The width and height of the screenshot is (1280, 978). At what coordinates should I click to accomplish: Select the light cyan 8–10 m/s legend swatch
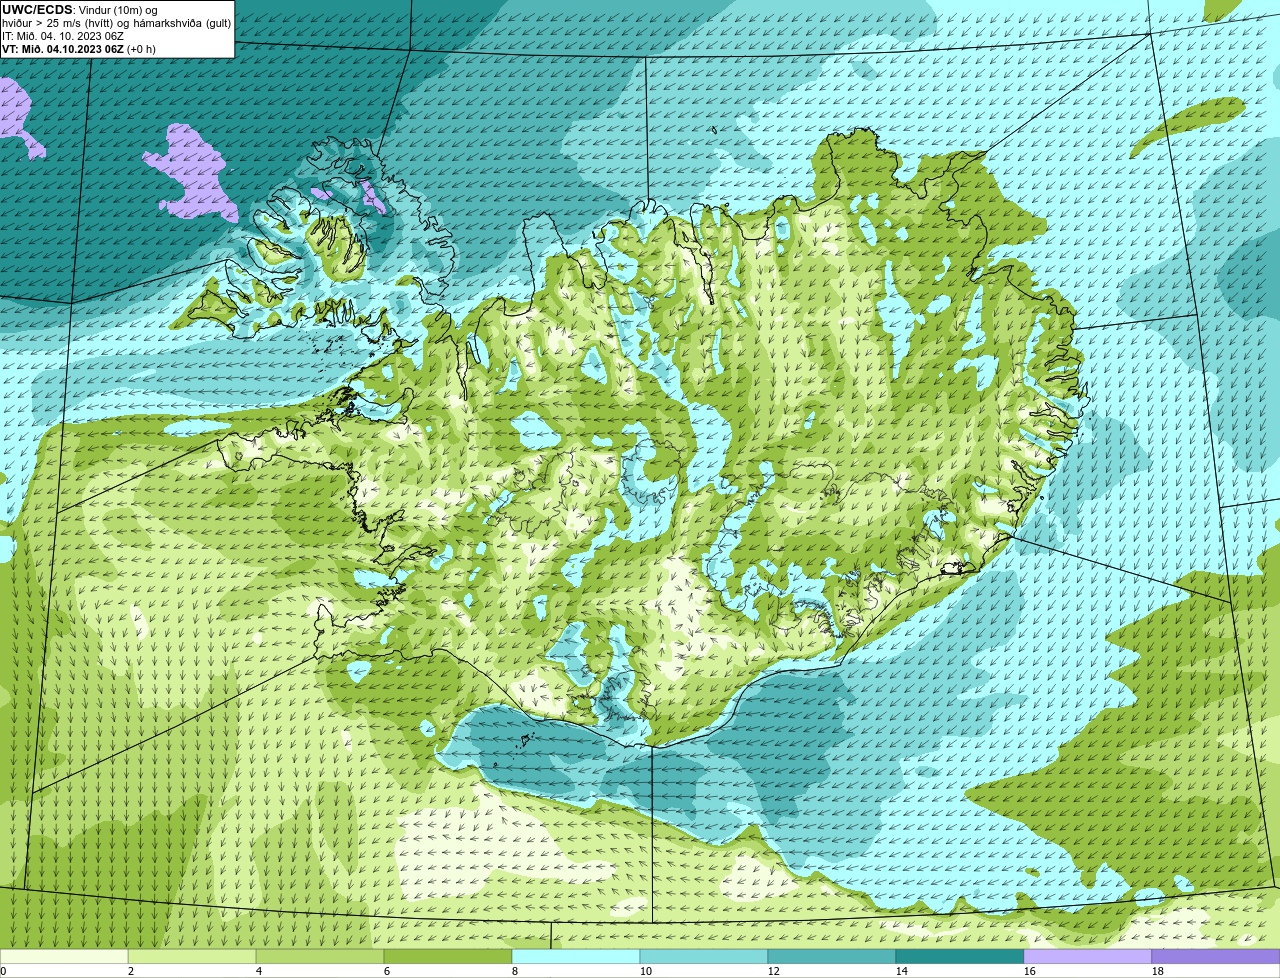coord(576,956)
